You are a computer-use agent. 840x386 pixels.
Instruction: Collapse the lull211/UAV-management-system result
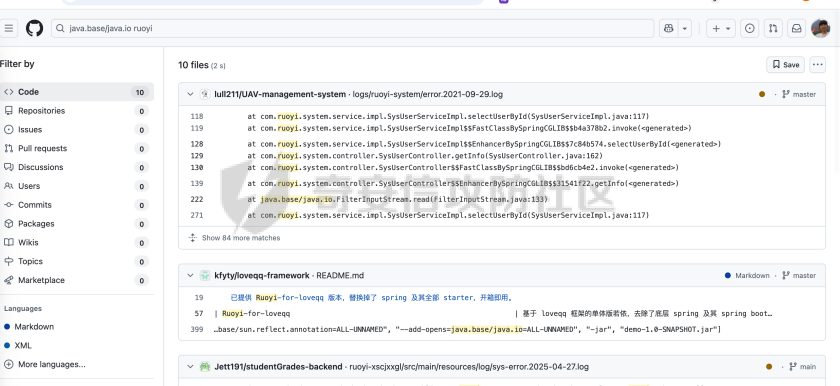190,94
